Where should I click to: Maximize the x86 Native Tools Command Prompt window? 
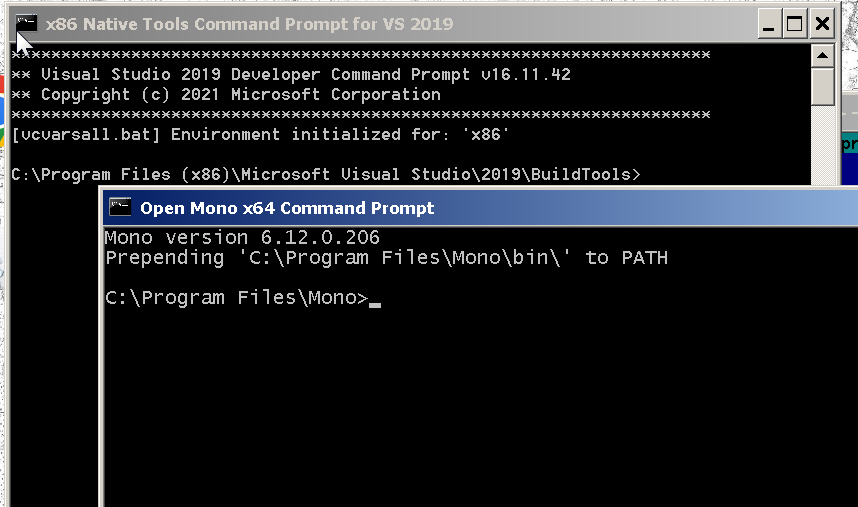click(x=796, y=23)
